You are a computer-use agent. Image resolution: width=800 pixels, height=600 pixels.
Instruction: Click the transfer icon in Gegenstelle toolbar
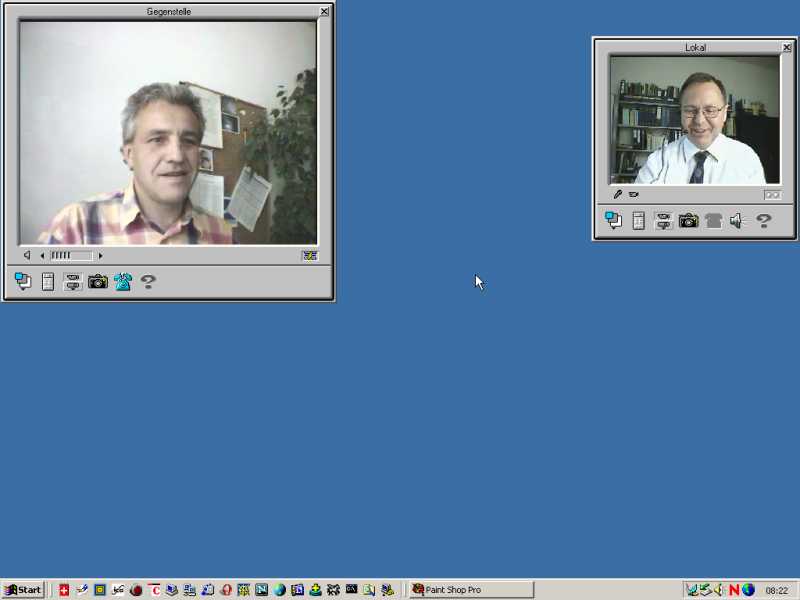point(73,281)
